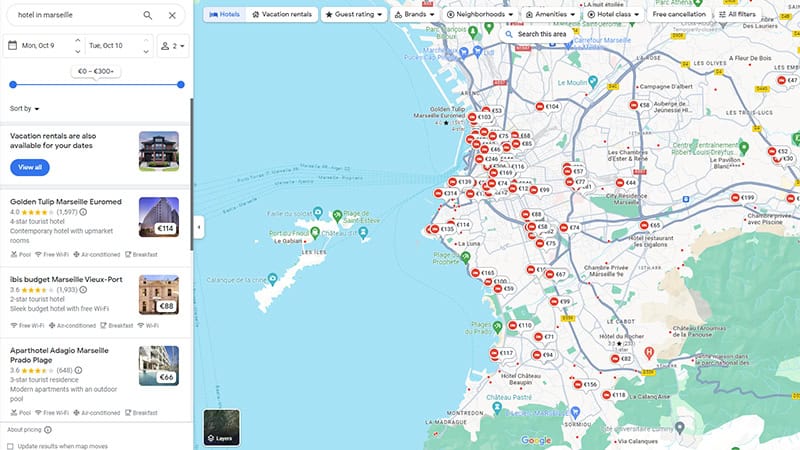The image size is (800, 450).
Task: Clear the search with the X icon
Action: point(172,15)
